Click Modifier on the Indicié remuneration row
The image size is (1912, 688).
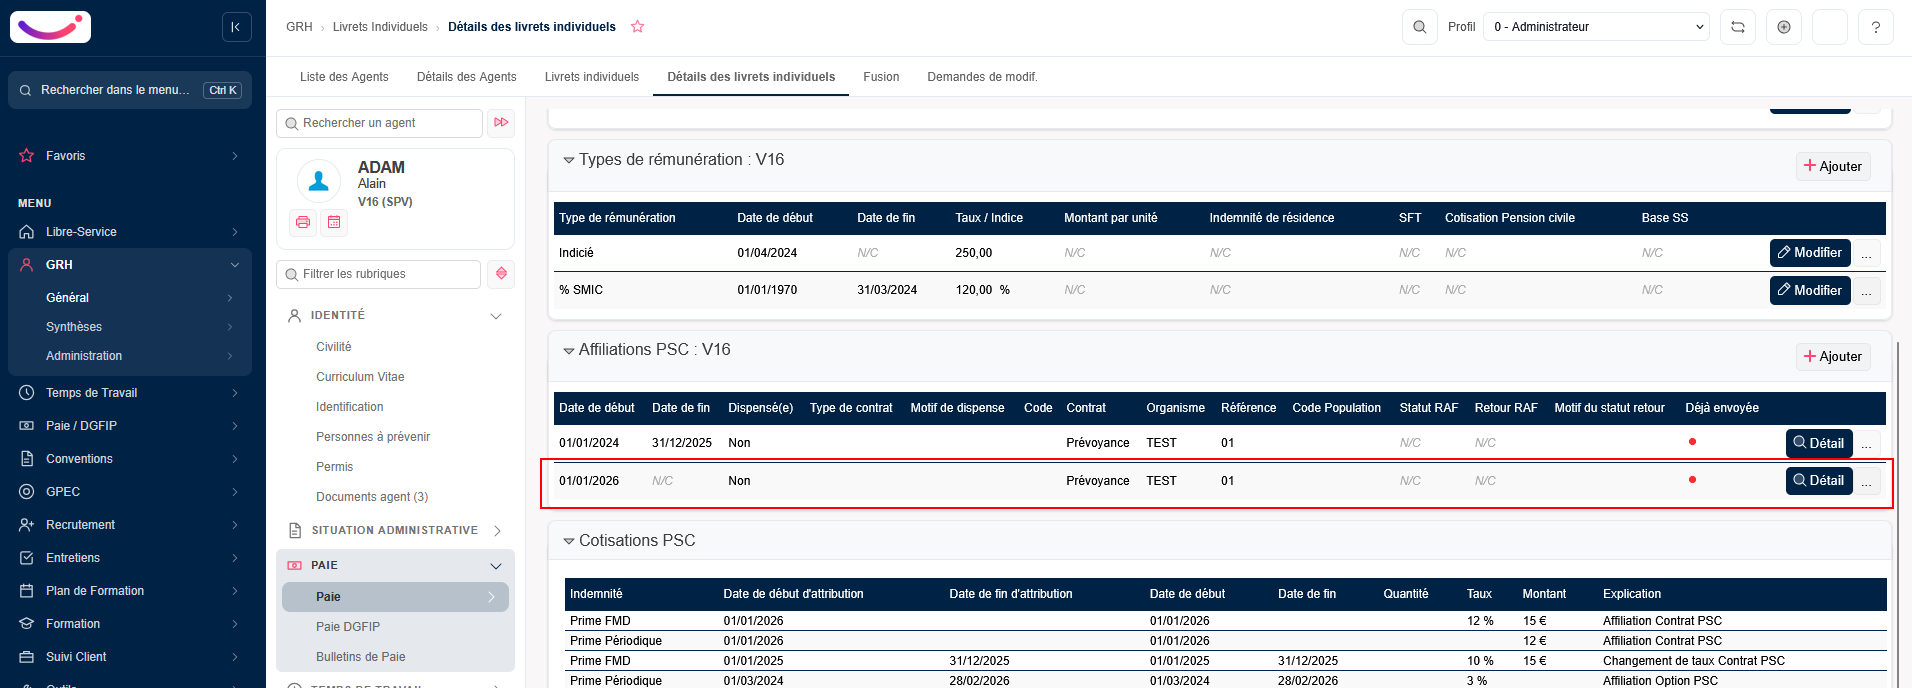[x=1810, y=253]
